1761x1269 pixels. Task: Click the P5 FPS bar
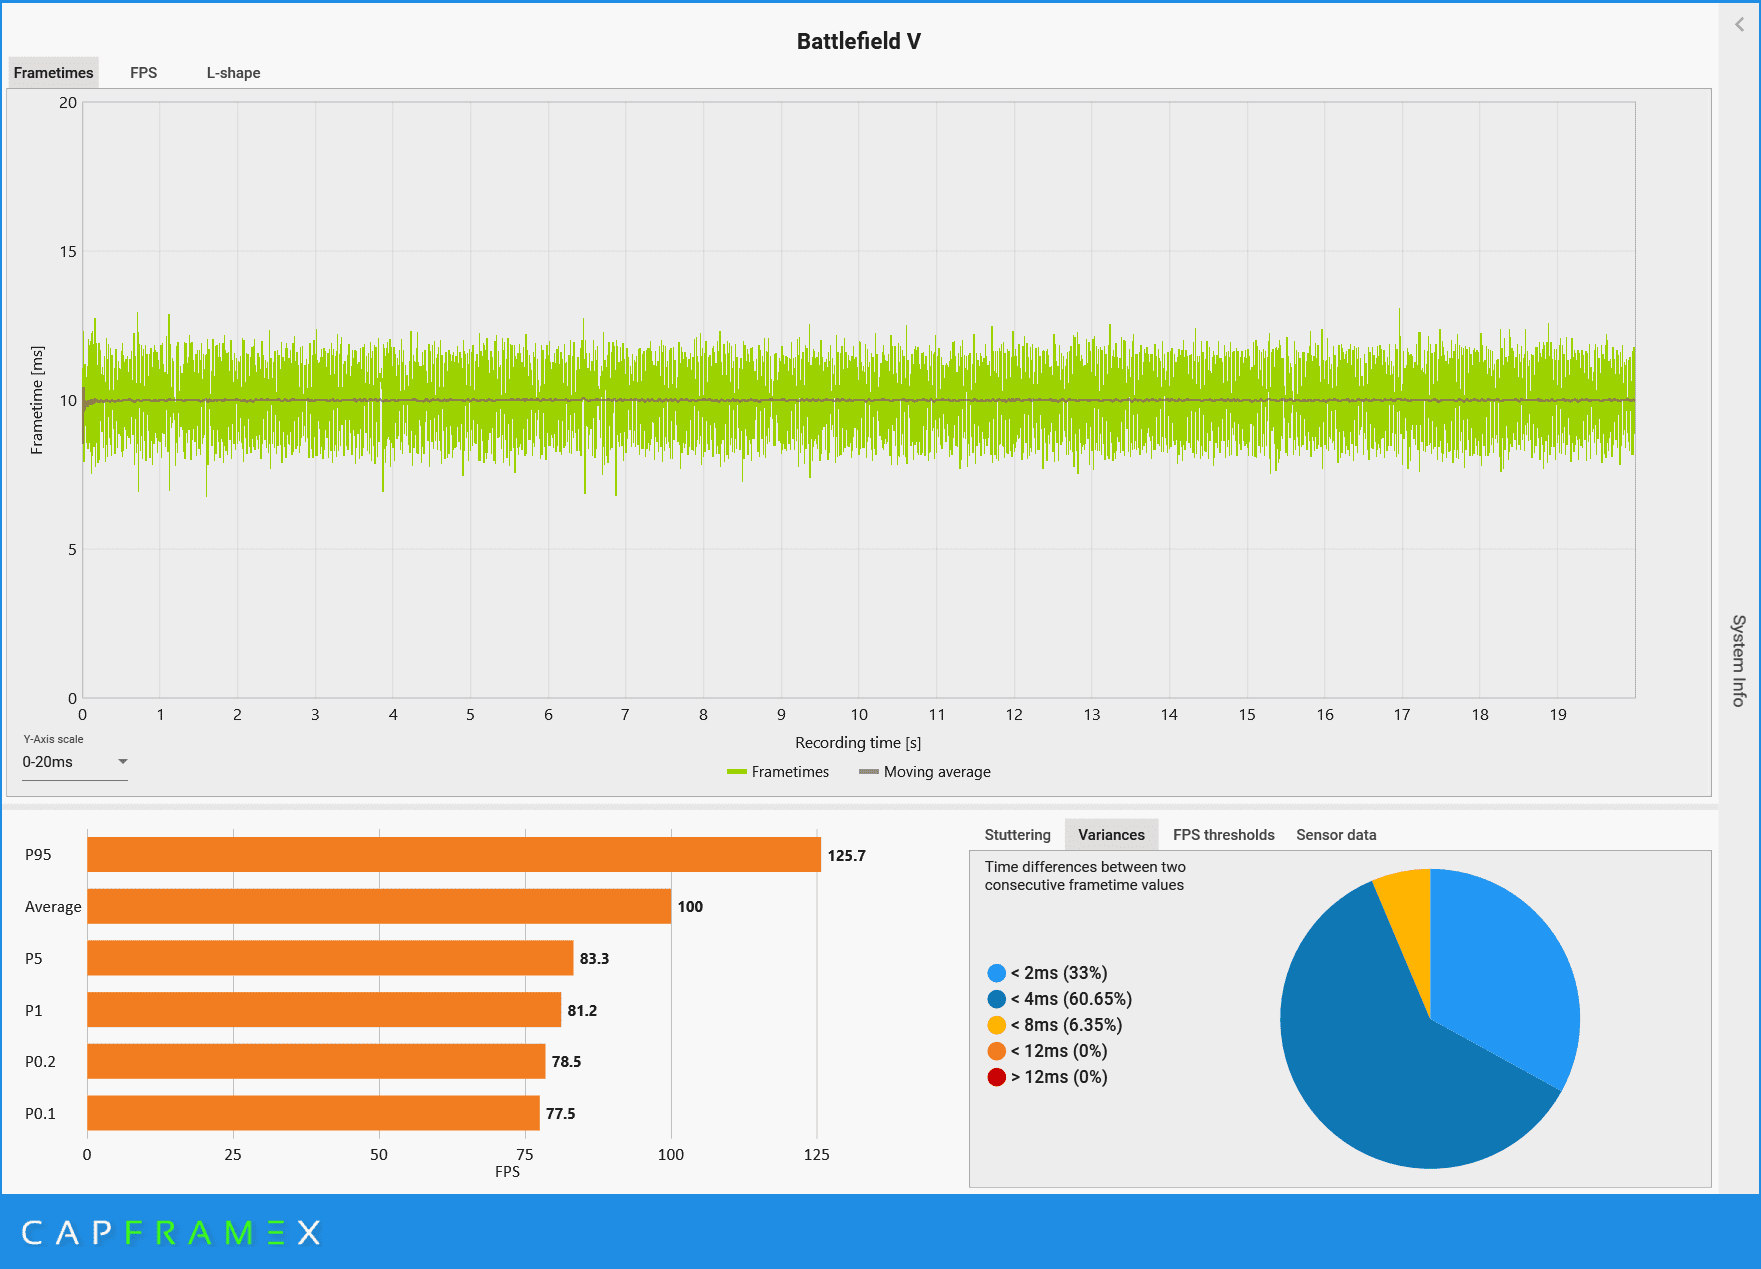pos(330,958)
